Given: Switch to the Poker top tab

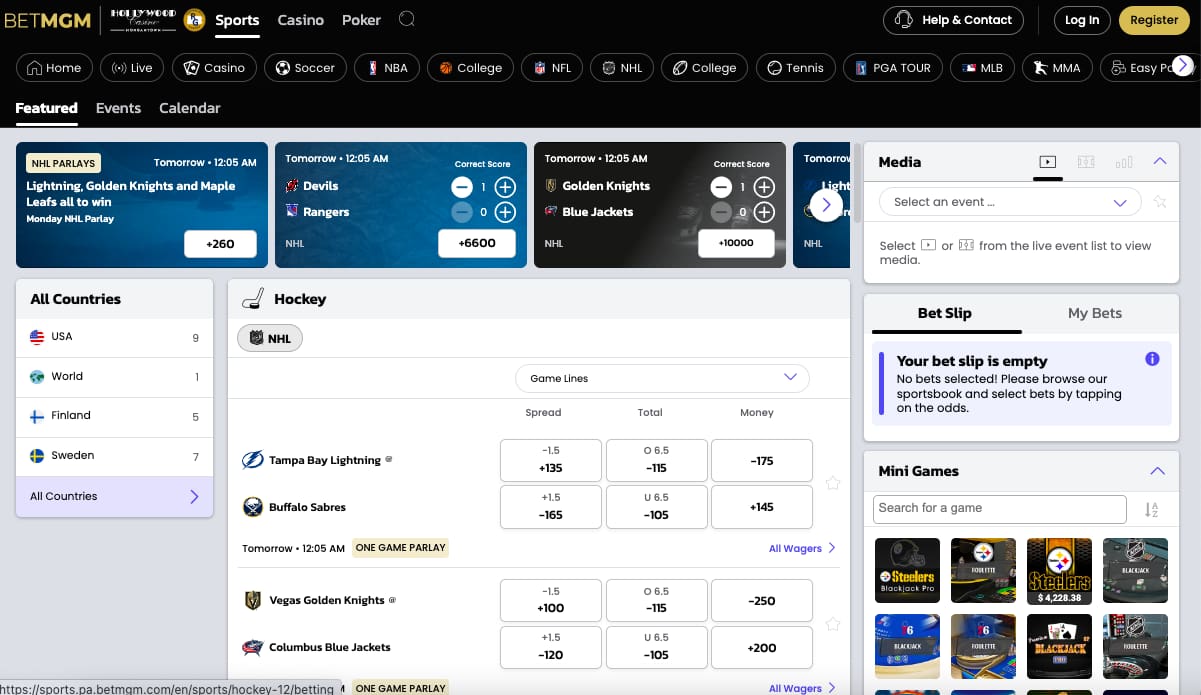Looking at the screenshot, I should click(361, 20).
